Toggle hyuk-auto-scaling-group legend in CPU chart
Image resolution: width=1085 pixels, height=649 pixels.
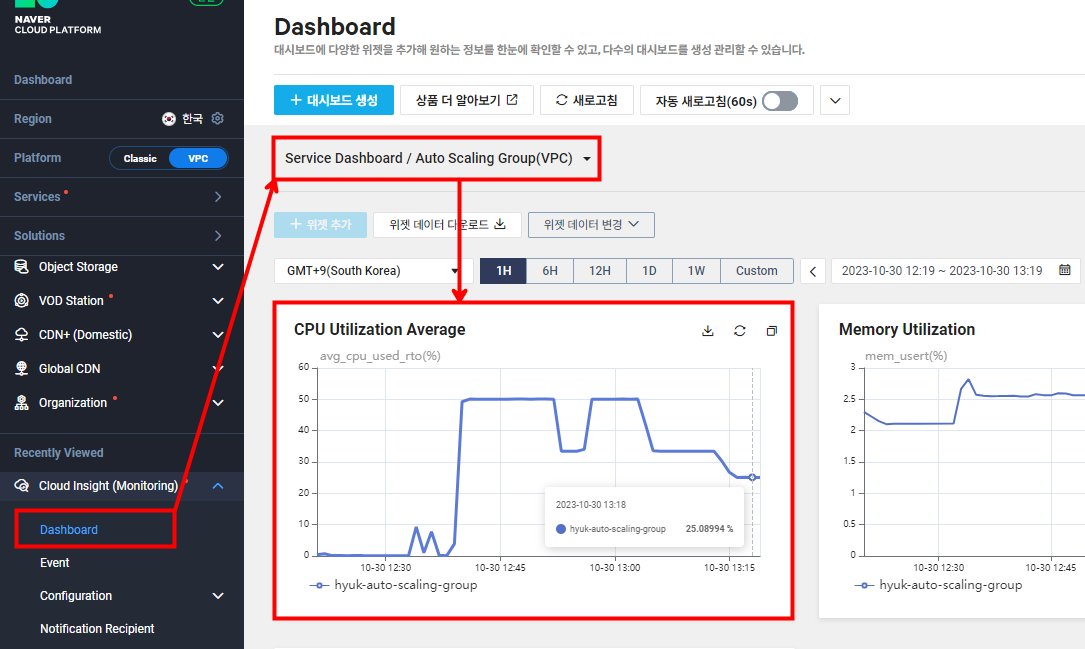coord(394,585)
